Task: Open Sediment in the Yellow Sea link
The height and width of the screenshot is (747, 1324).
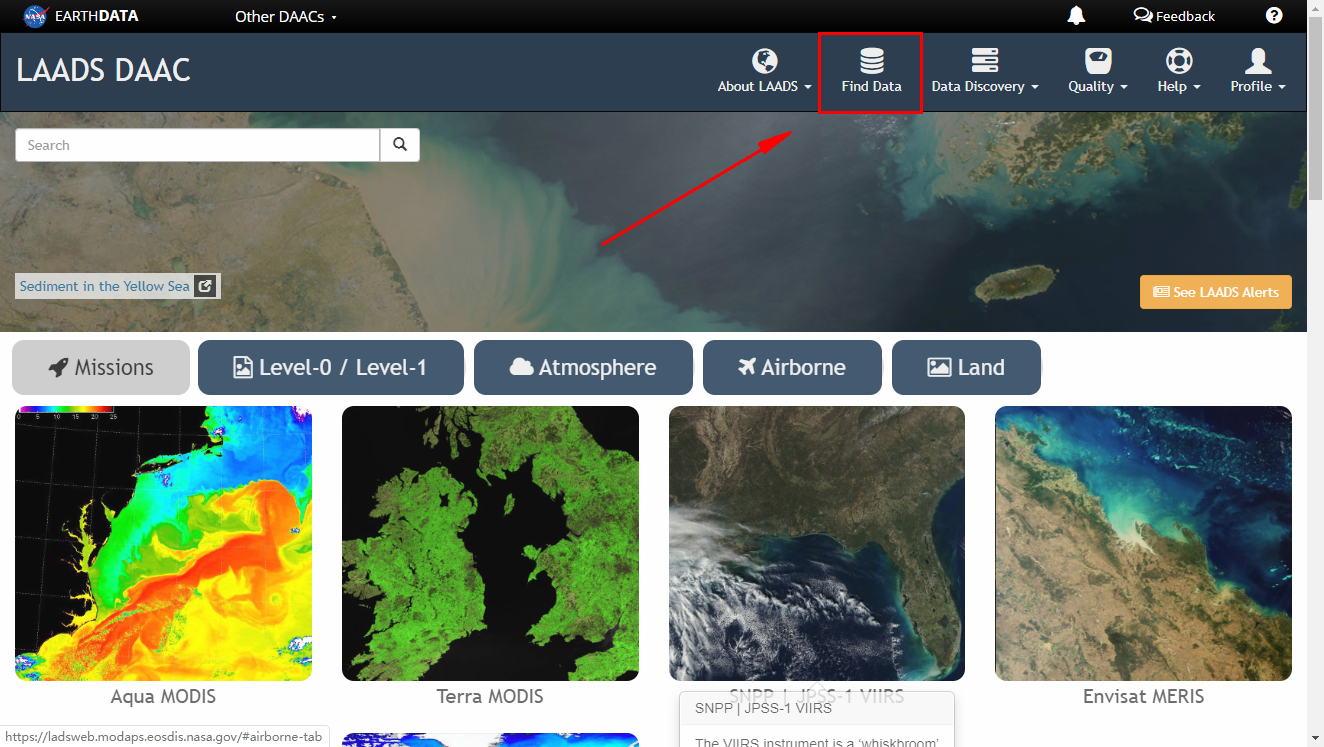Action: tap(104, 286)
